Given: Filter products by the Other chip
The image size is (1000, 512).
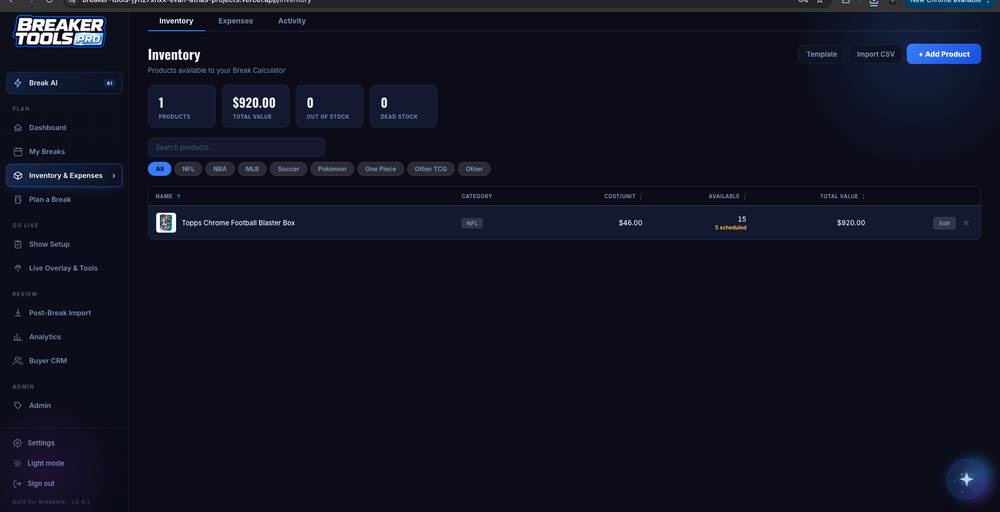Looking at the screenshot, I should (x=474, y=169).
